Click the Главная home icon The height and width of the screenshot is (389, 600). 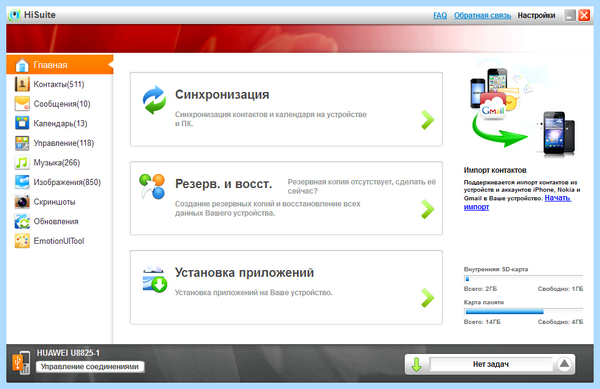pyautogui.click(x=22, y=65)
